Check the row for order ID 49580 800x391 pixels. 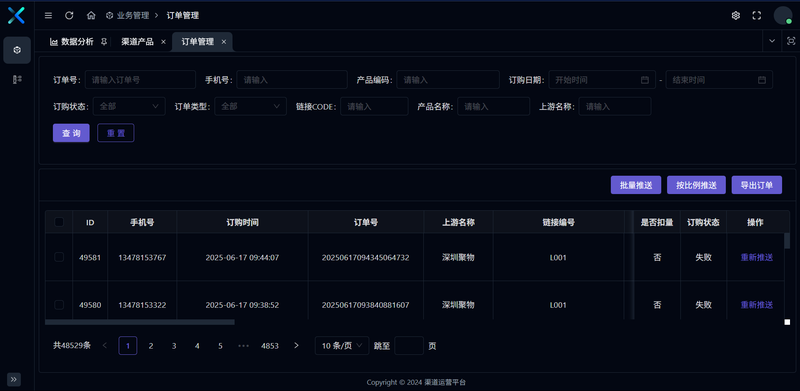point(59,305)
